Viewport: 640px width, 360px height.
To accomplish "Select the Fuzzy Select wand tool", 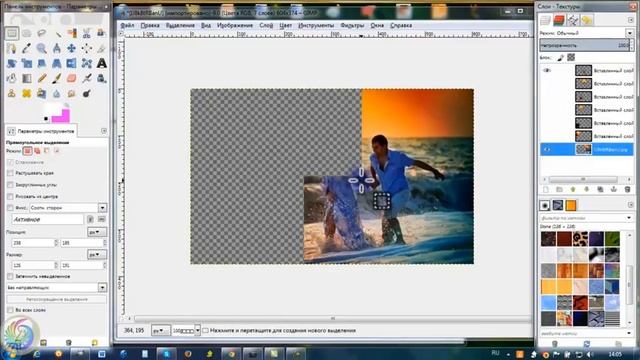I will 57,33.
